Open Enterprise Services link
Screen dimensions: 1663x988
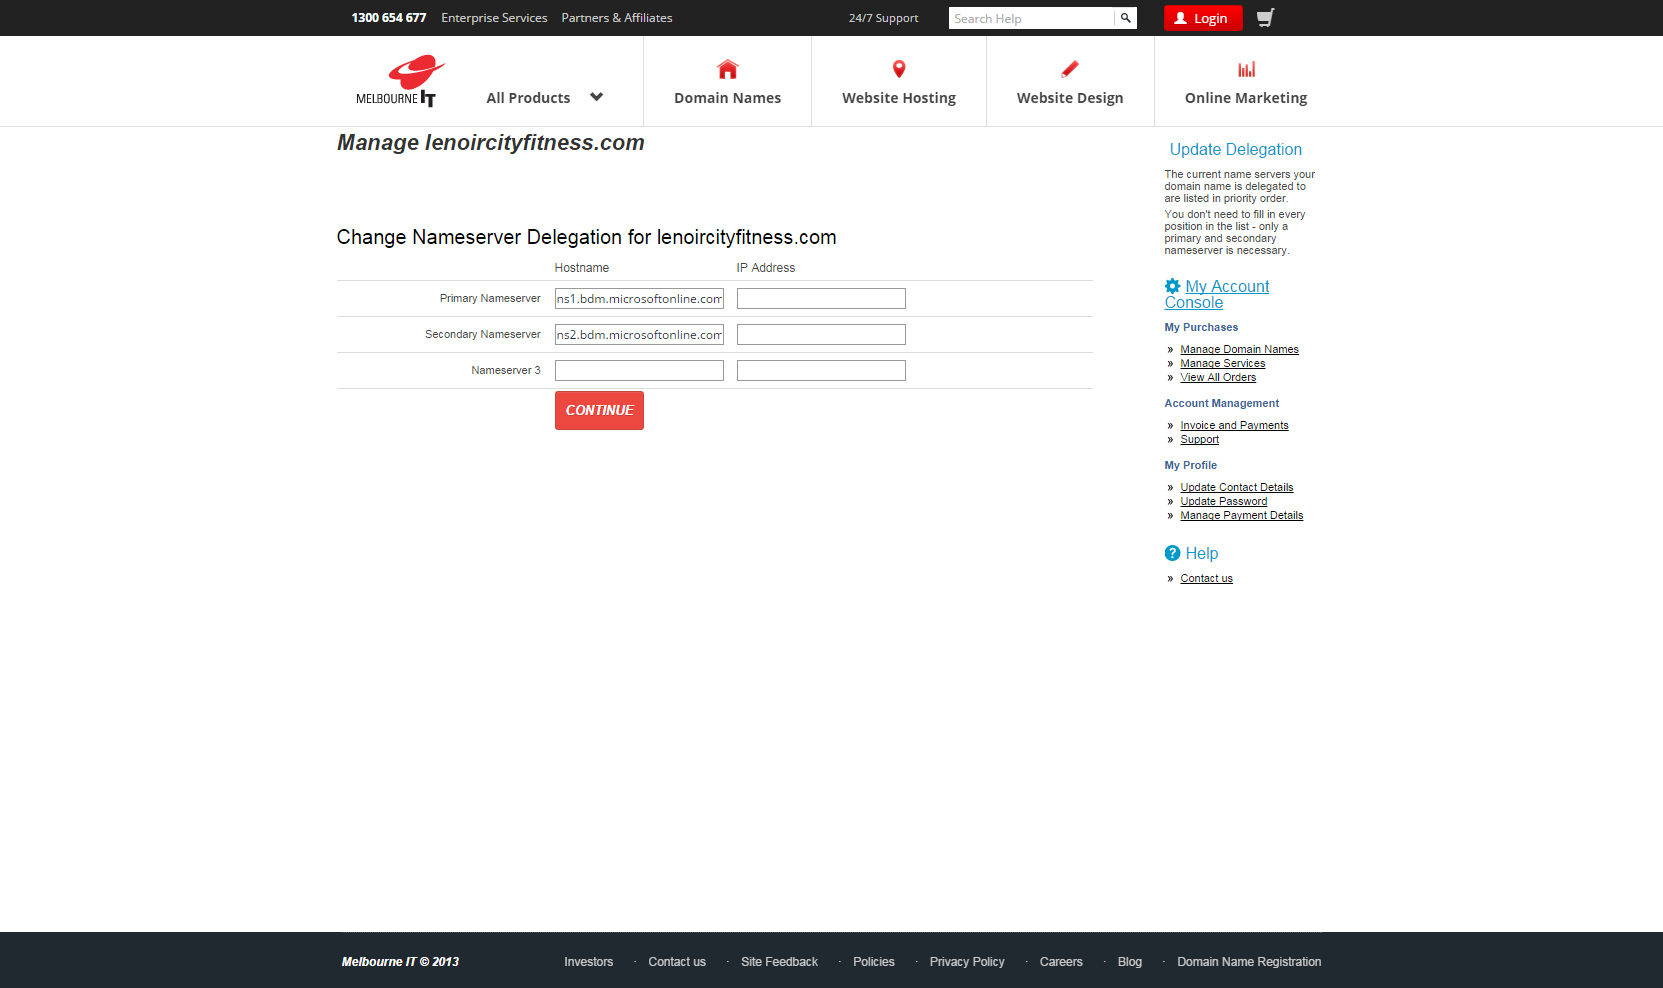[x=494, y=18]
